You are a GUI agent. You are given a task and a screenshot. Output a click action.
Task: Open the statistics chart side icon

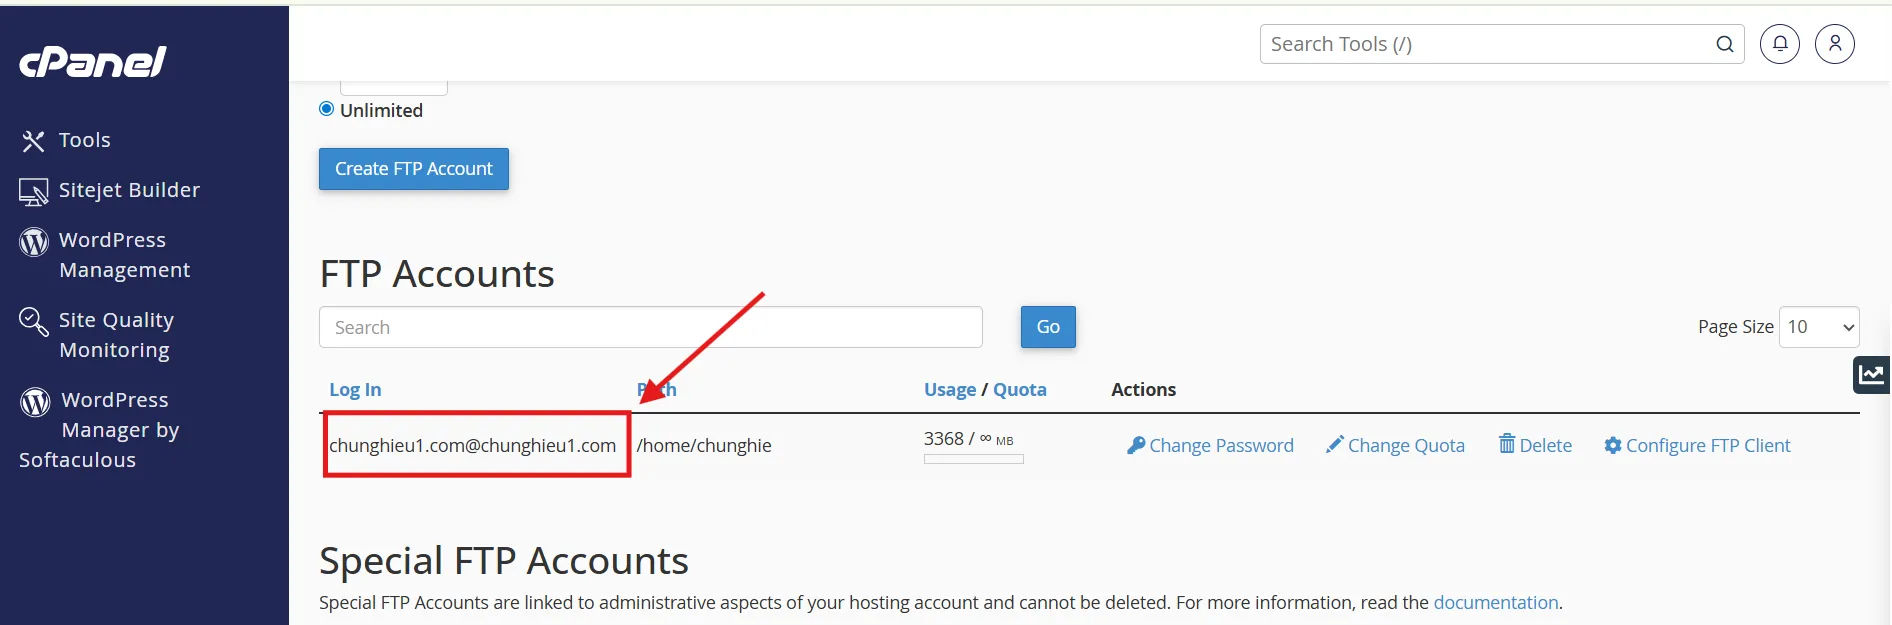pyautogui.click(x=1871, y=375)
